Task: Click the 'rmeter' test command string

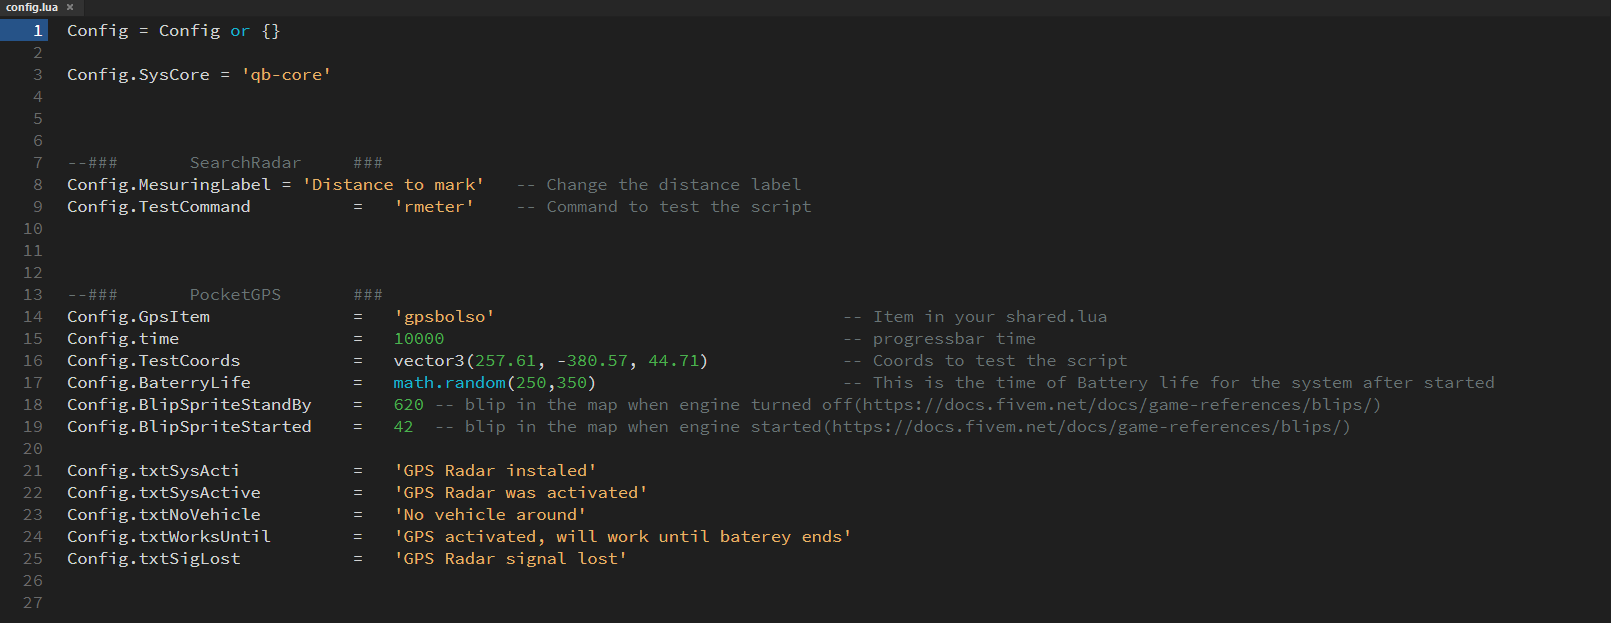Action: (434, 207)
